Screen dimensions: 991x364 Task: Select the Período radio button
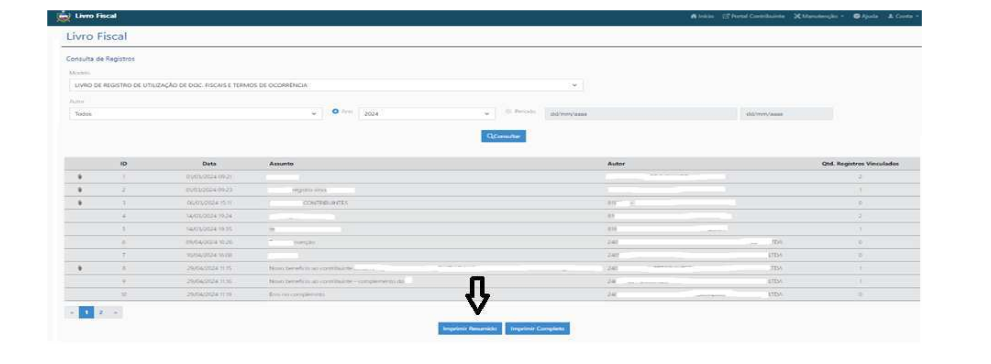click(x=508, y=111)
